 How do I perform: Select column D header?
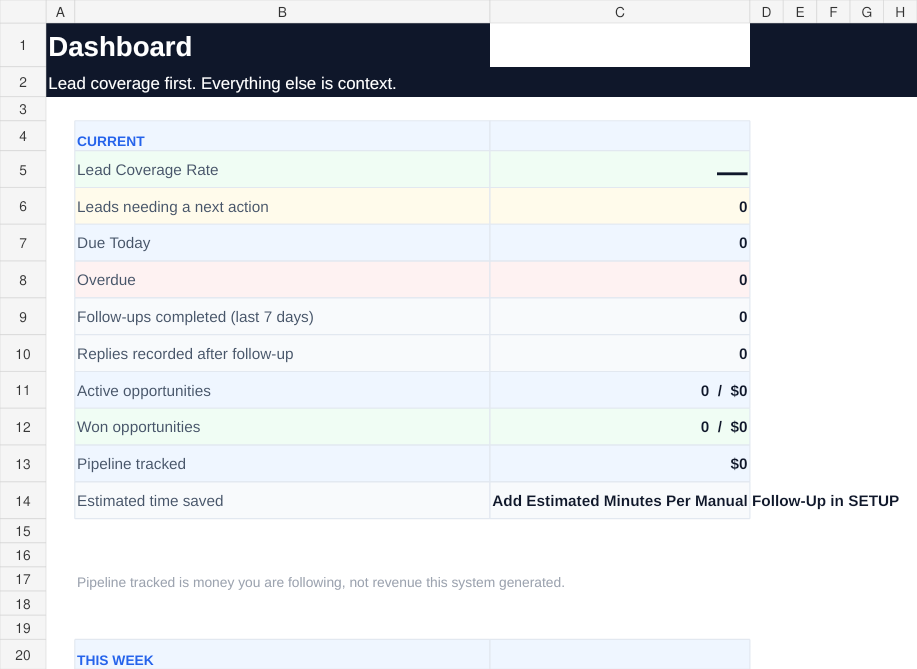point(766,12)
